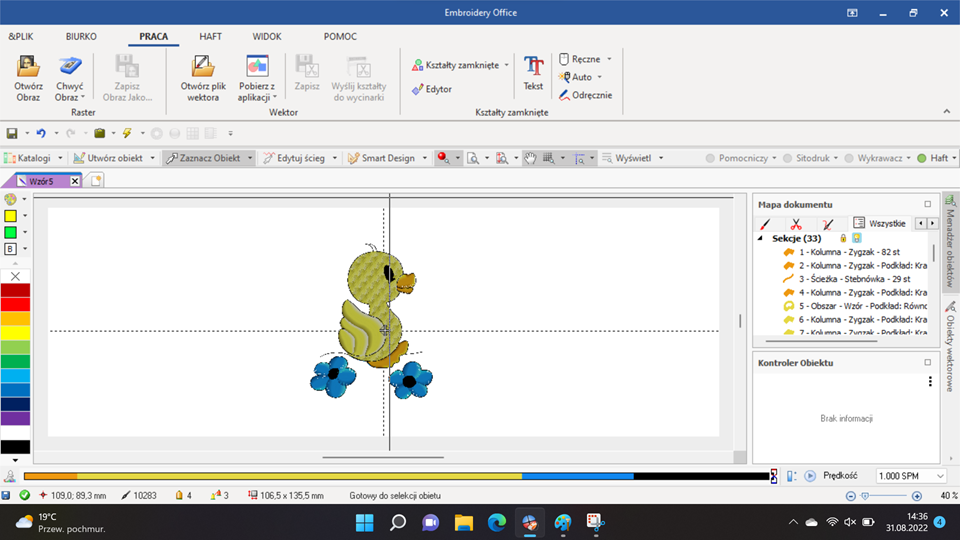Click the lock icon beside Sekcje
The height and width of the screenshot is (540, 960).
click(843, 239)
